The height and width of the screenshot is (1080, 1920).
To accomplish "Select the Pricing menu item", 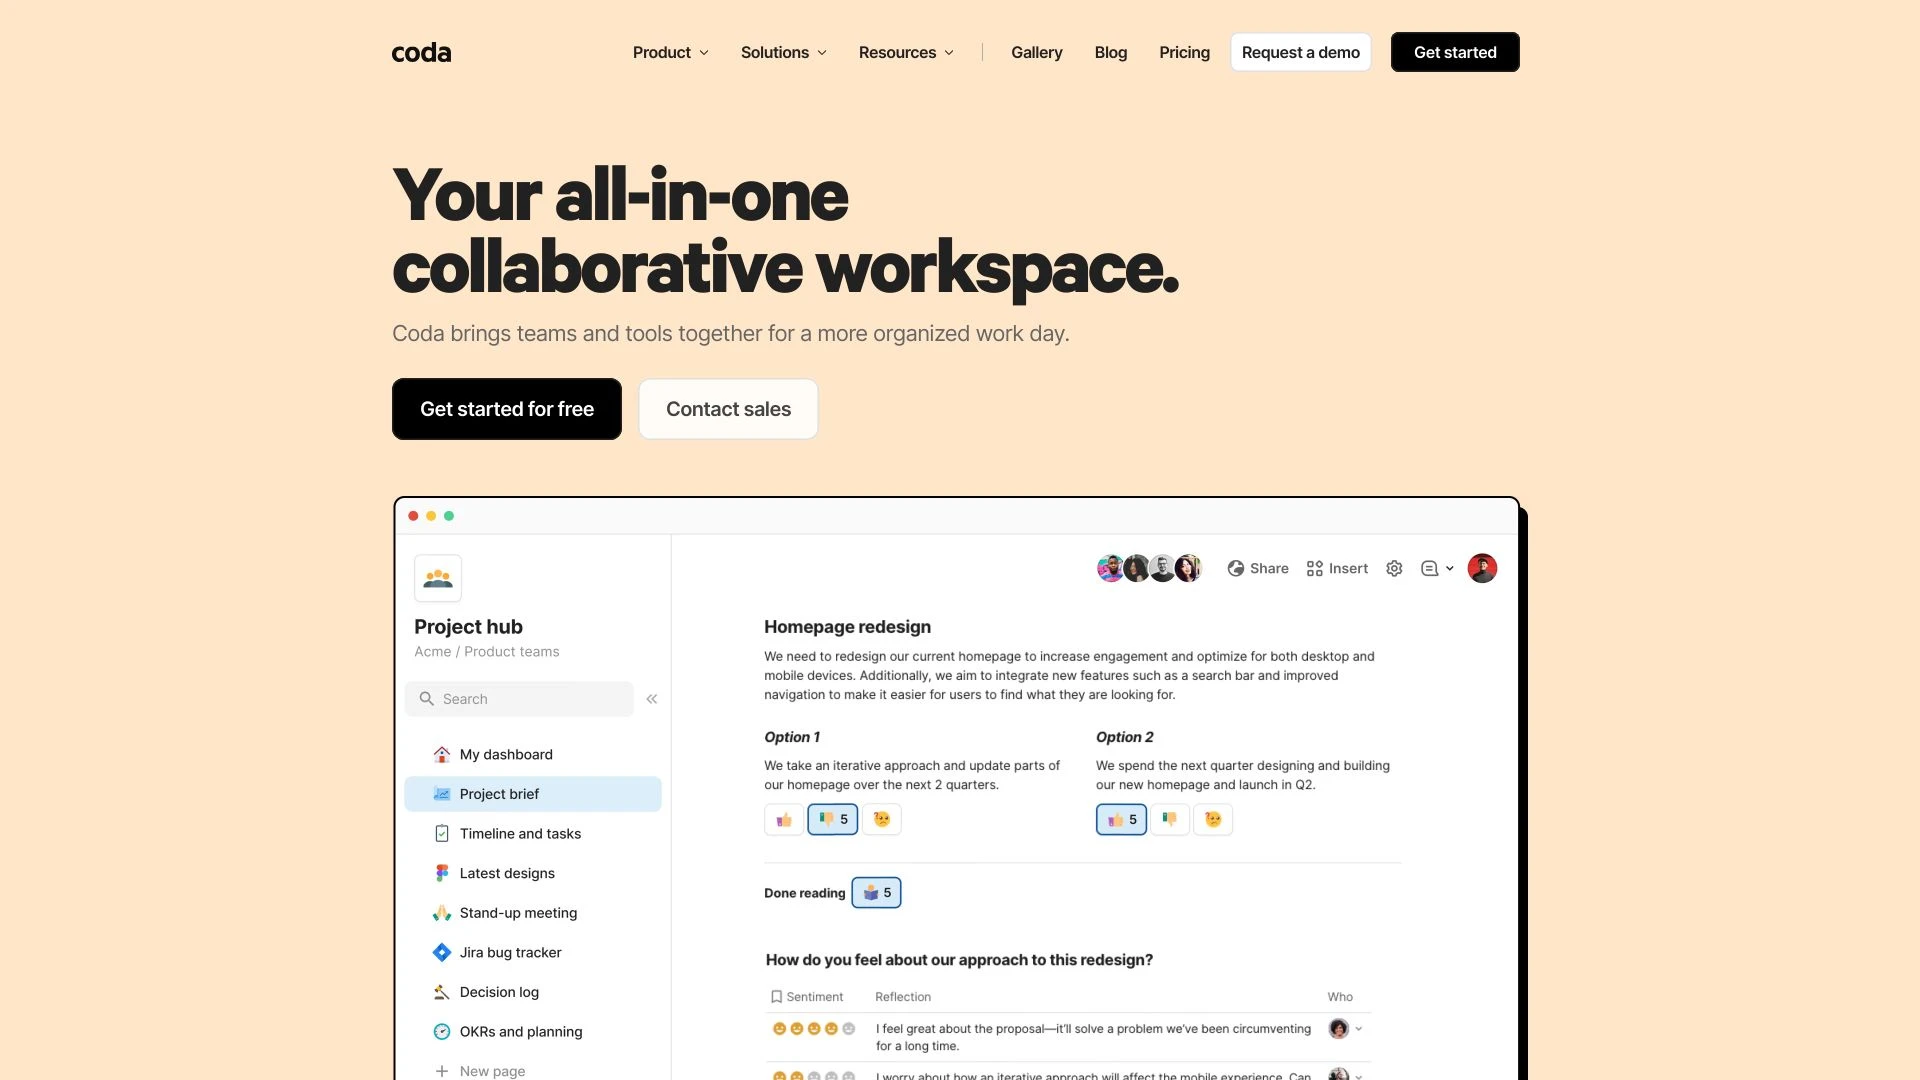I will click(x=1184, y=51).
